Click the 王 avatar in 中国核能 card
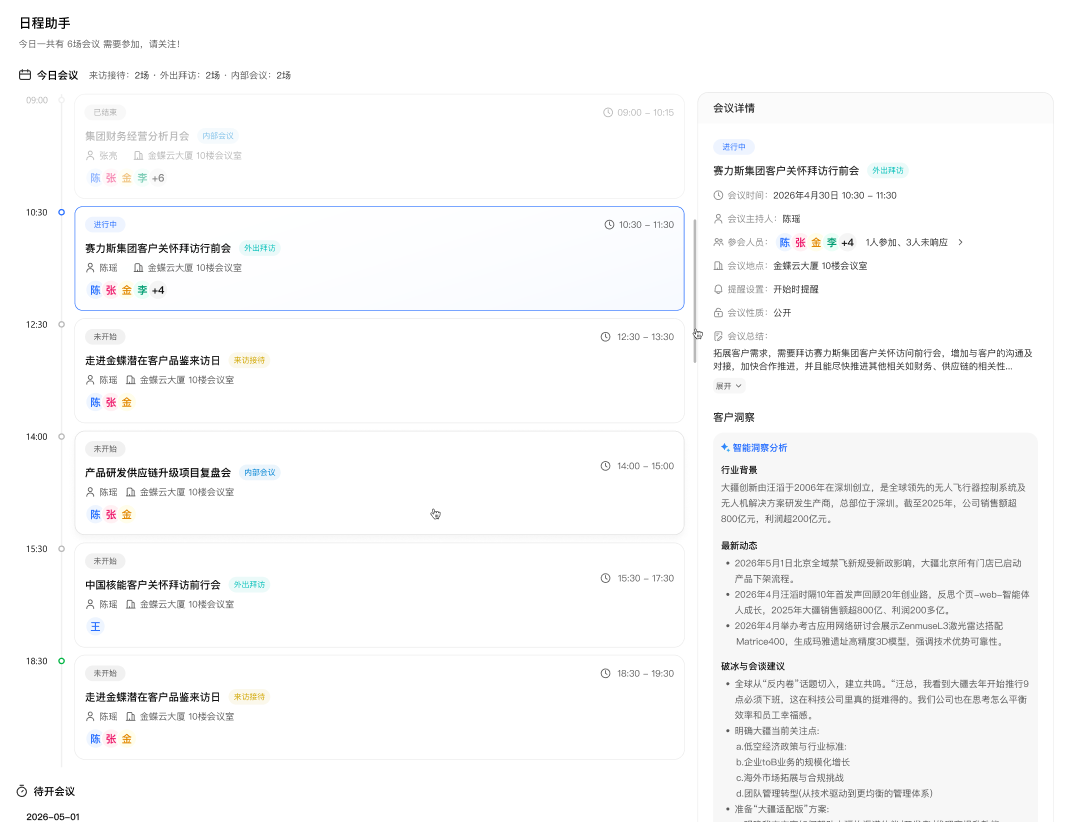 point(95,627)
